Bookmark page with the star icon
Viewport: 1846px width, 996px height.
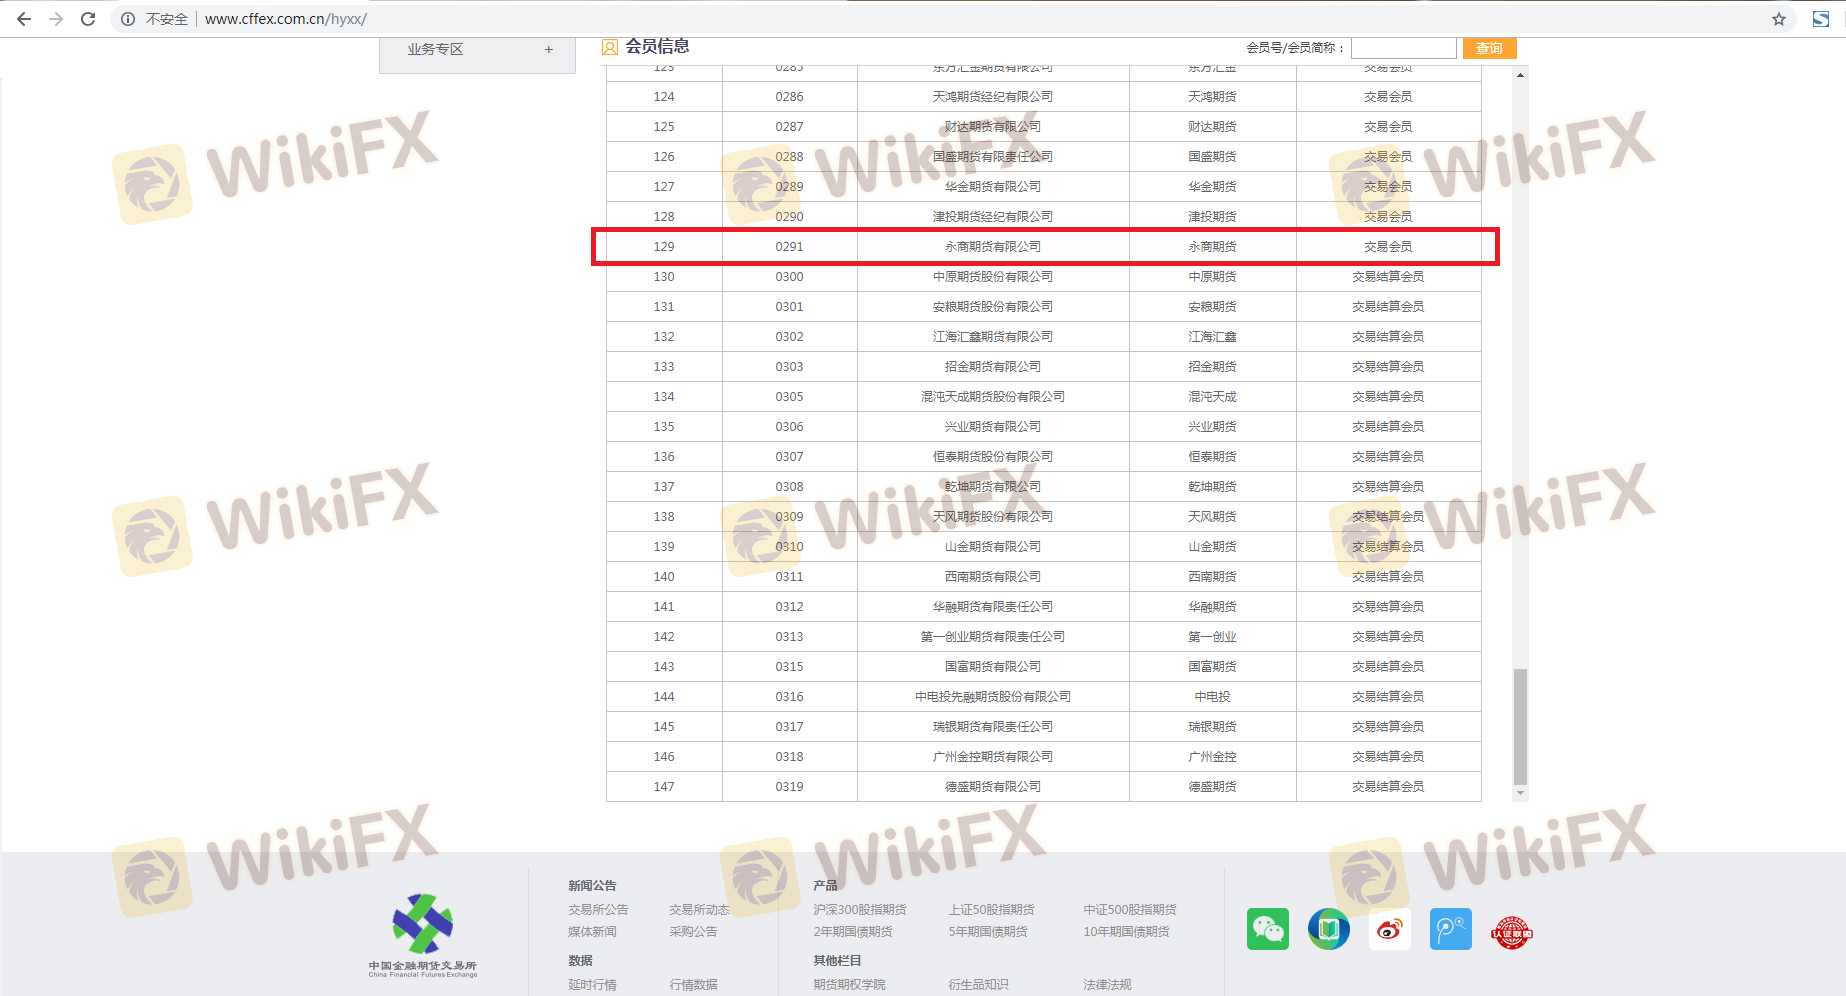pyautogui.click(x=1779, y=19)
